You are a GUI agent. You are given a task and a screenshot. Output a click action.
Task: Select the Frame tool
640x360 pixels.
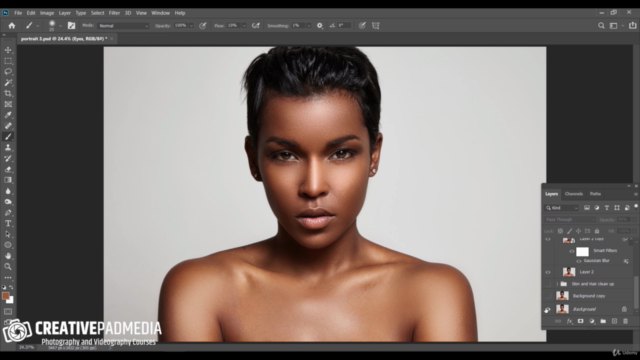pyautogui.click(x=8, y=104)
